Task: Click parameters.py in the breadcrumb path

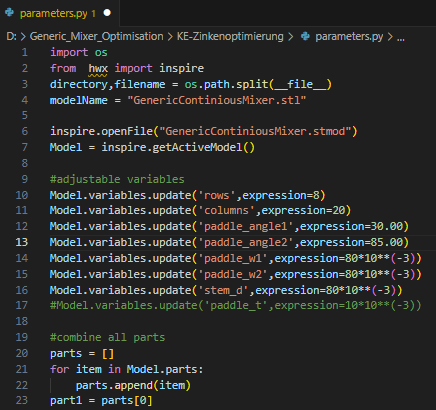Action: (x=349, y=36)
